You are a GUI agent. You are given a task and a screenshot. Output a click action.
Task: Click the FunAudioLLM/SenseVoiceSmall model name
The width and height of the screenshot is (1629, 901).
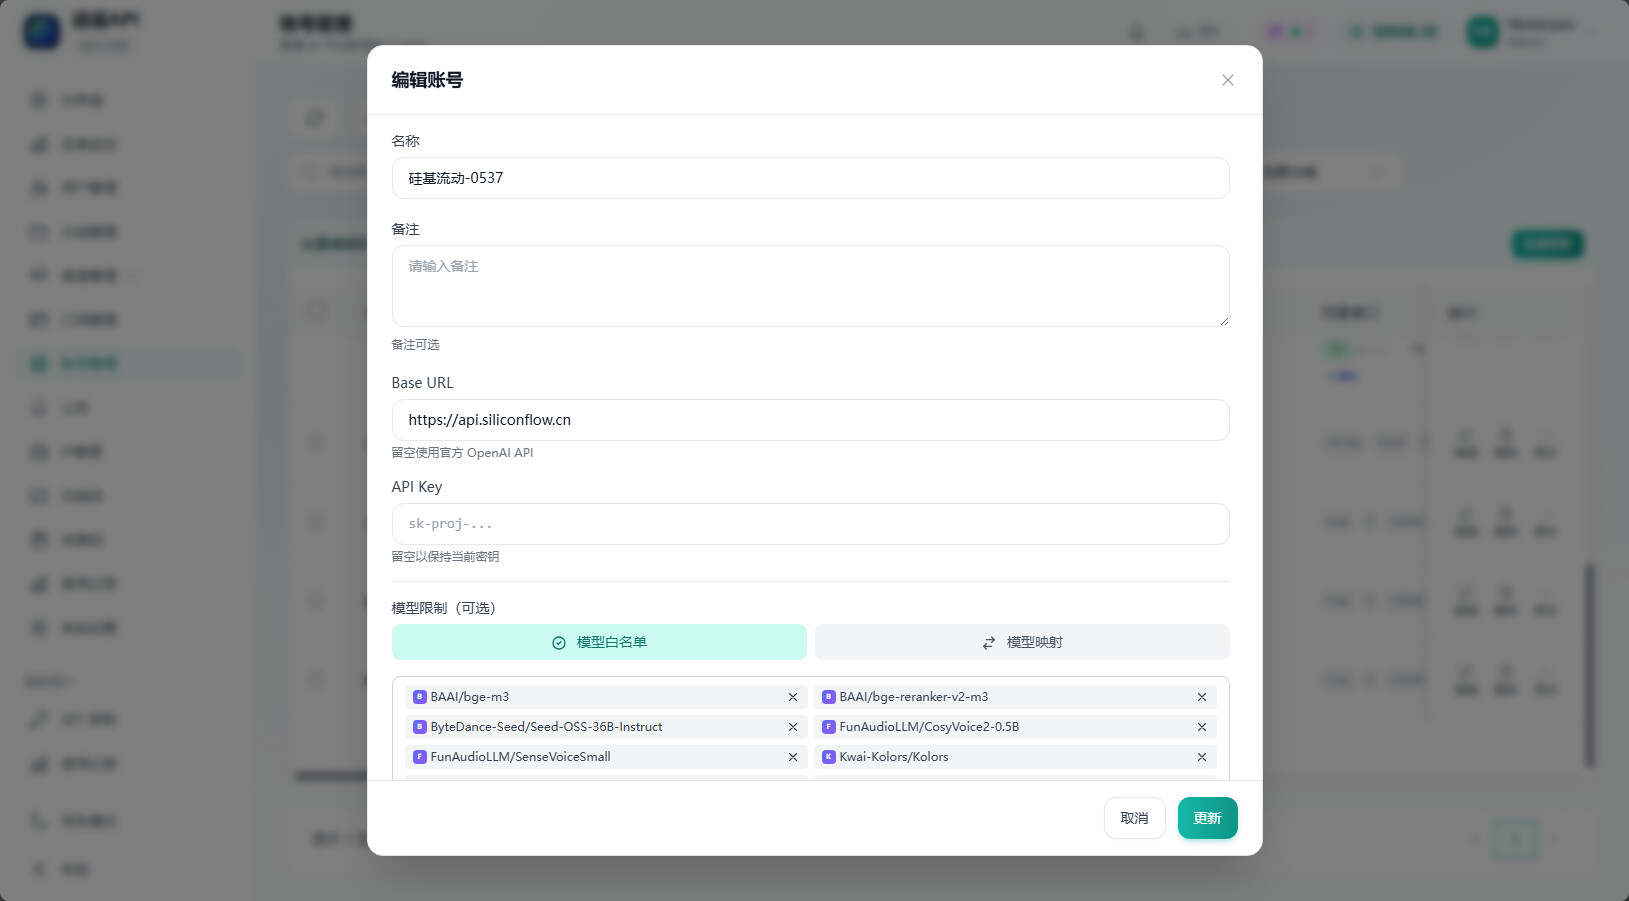point(521,757)
